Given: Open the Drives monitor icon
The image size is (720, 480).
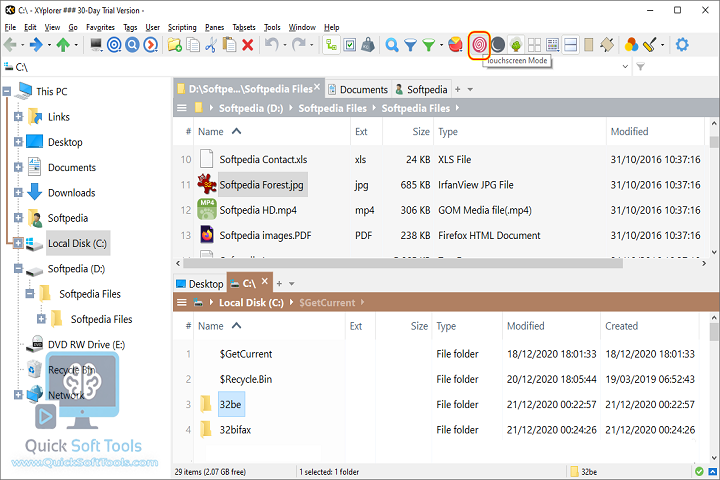Looking at the screenshot, I should pyautogui.click(x=96, y=45).
